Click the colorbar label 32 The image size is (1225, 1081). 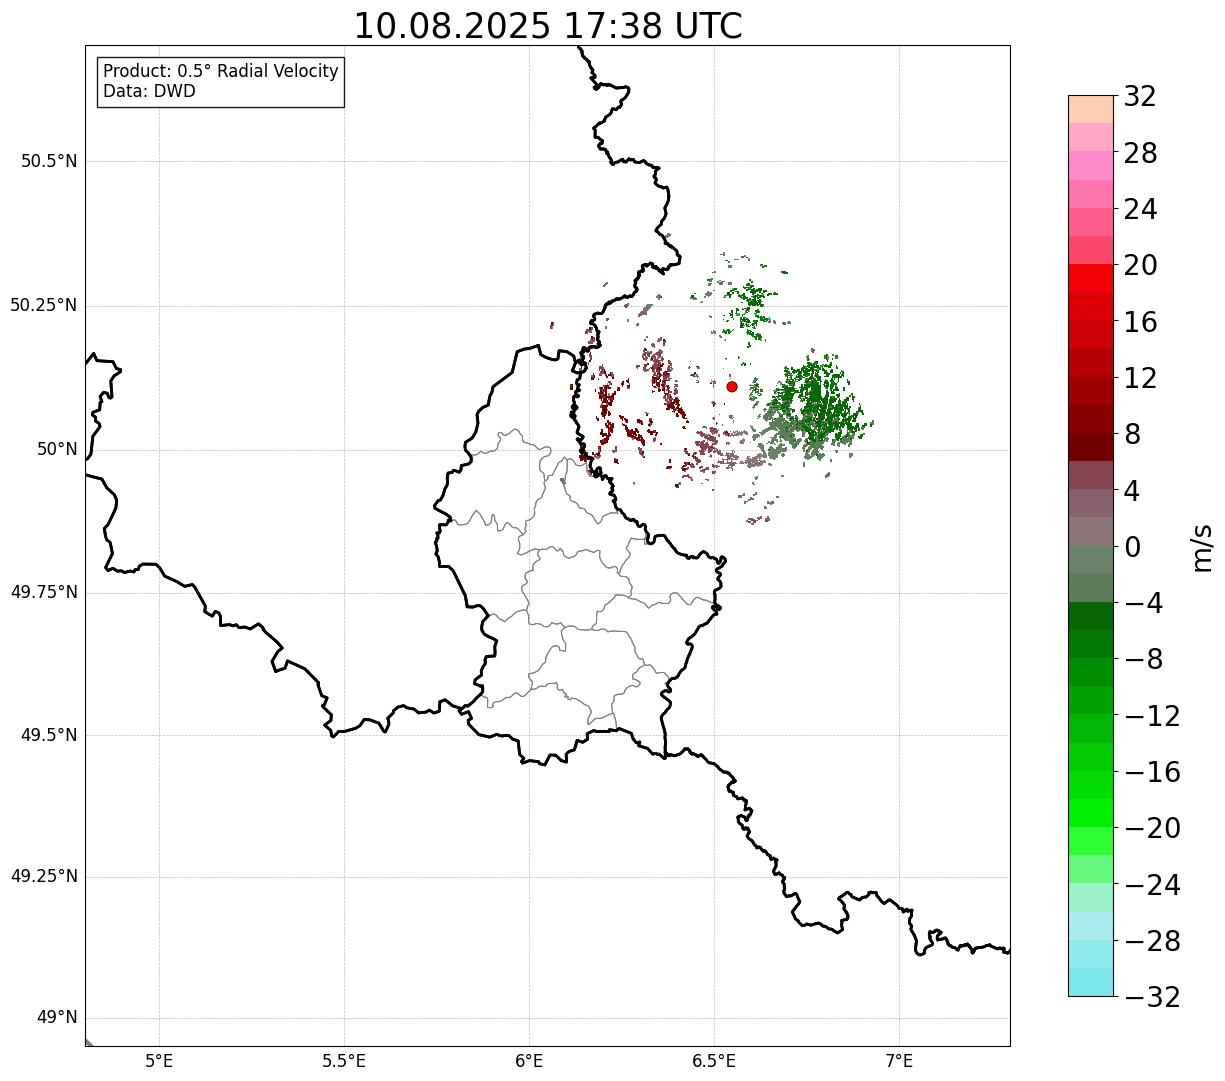(1140, 96)
